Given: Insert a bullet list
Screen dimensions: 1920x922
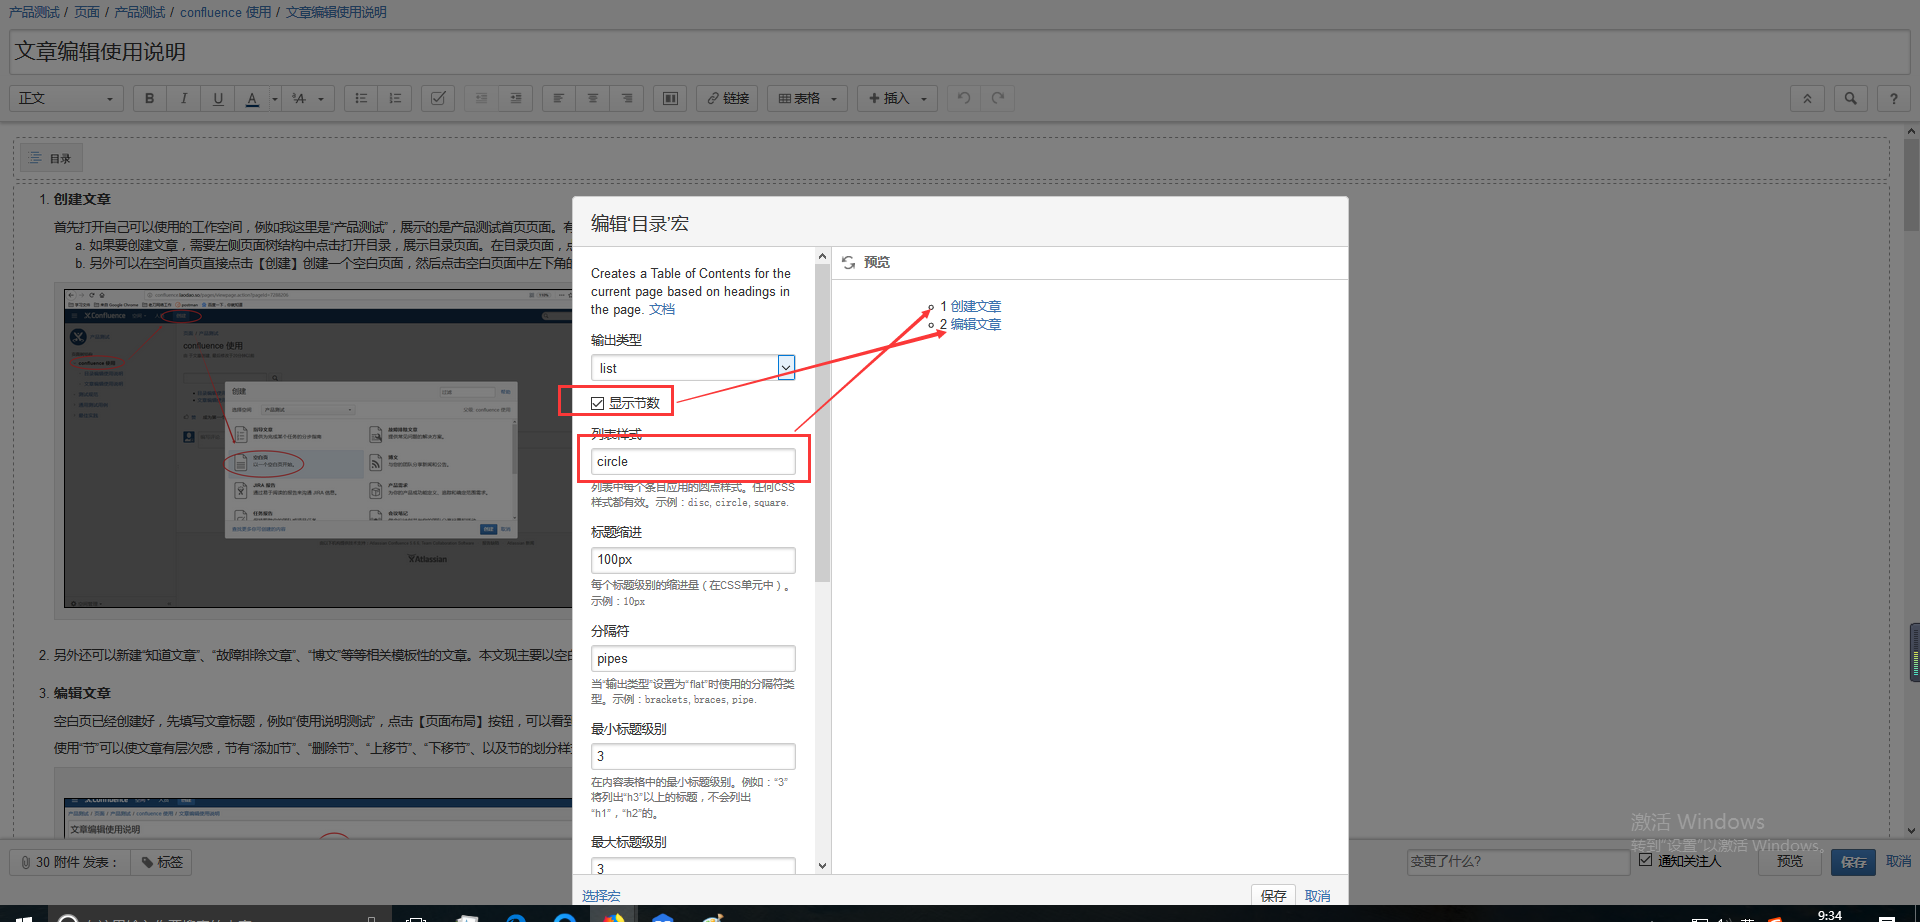Looking at the screenshot, I should (x=361, y=98).
